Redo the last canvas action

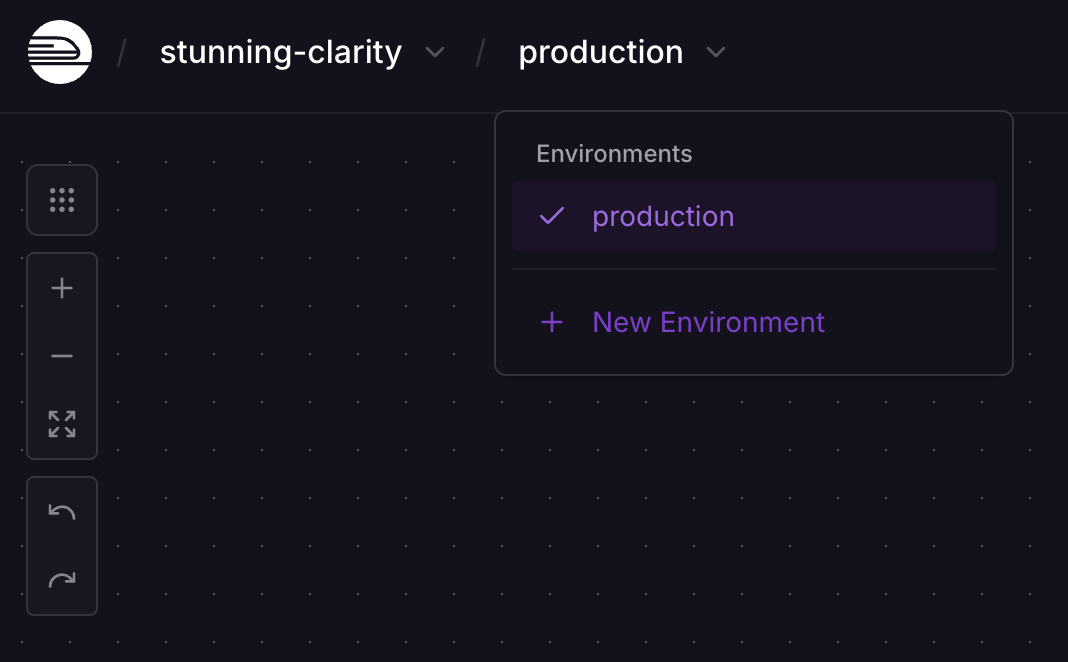(x=62, y=579)
